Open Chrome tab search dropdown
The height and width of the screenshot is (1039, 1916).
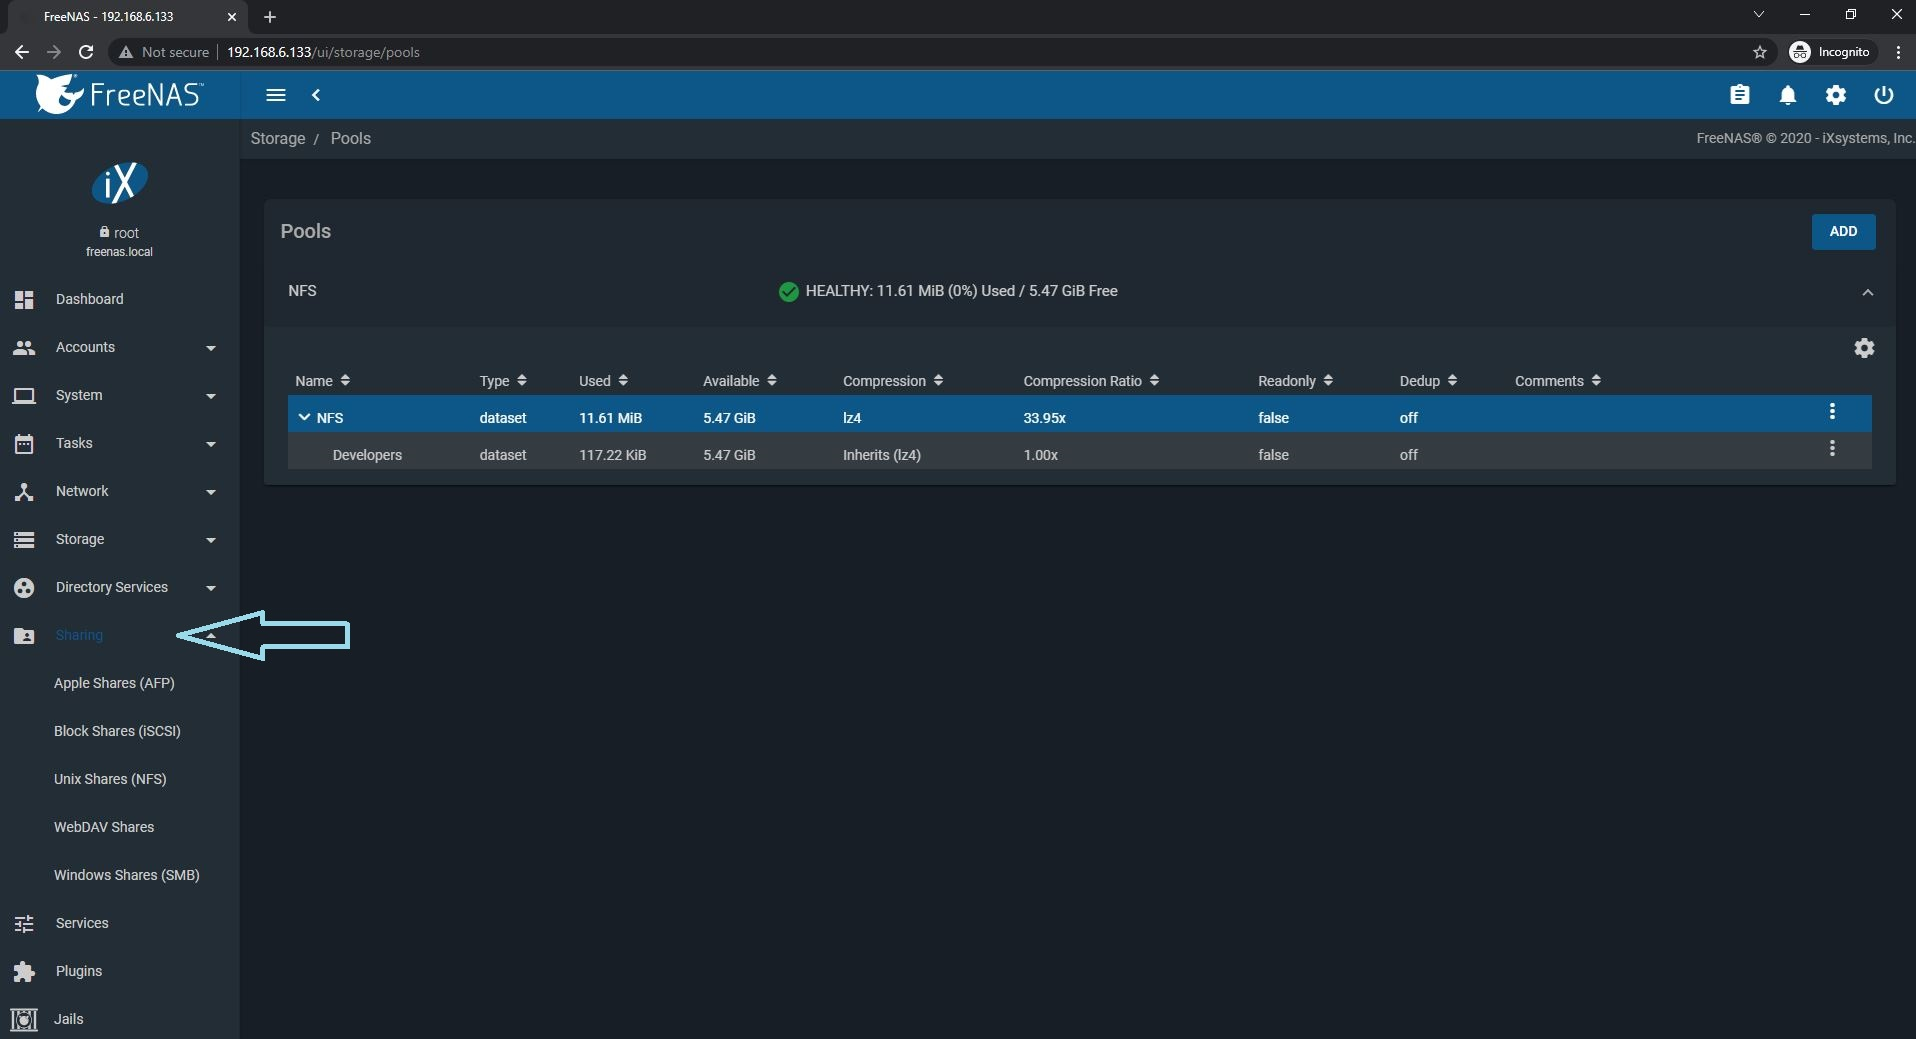tap(1759, 15)
